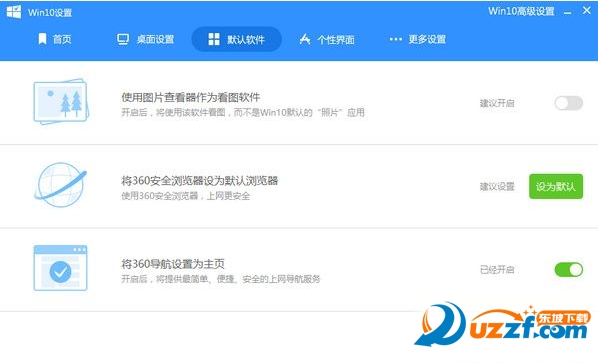The width and height of the screenshot is (598, 363).
Task: Click the green 设为默认 button
Action: 556,186
